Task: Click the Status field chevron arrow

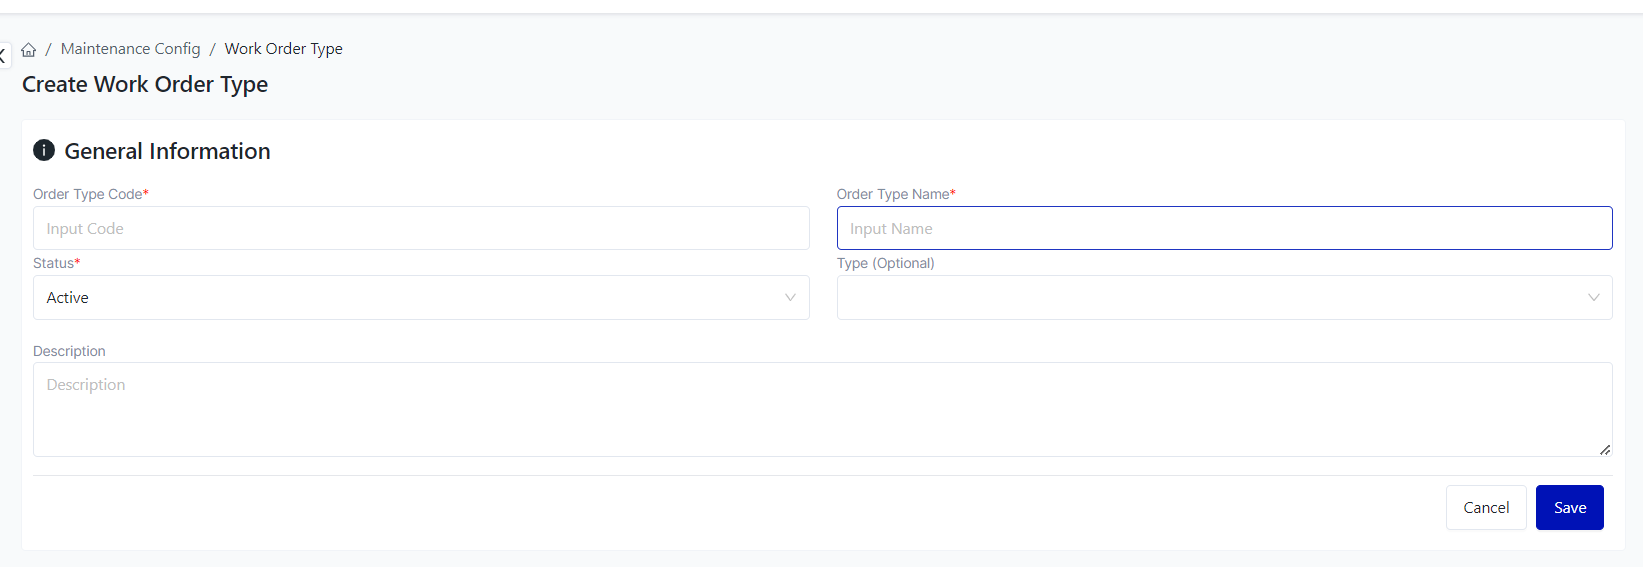Action: click(790, 297)
